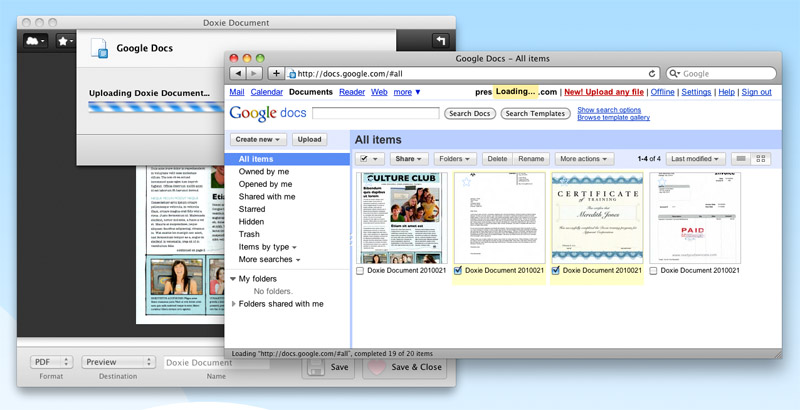
Task: Click the Upload button
Action: pyautogui.click(x=309, y=139)
